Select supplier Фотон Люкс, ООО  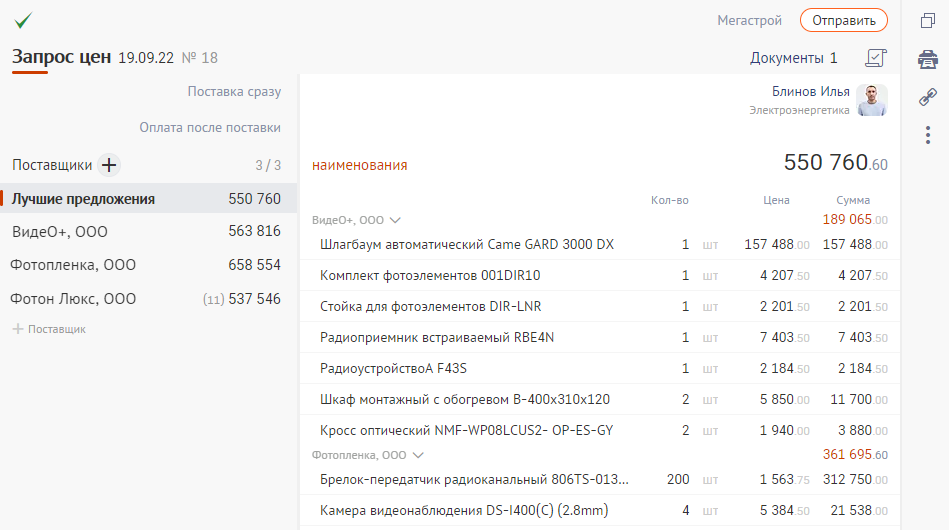coord(73,299)
